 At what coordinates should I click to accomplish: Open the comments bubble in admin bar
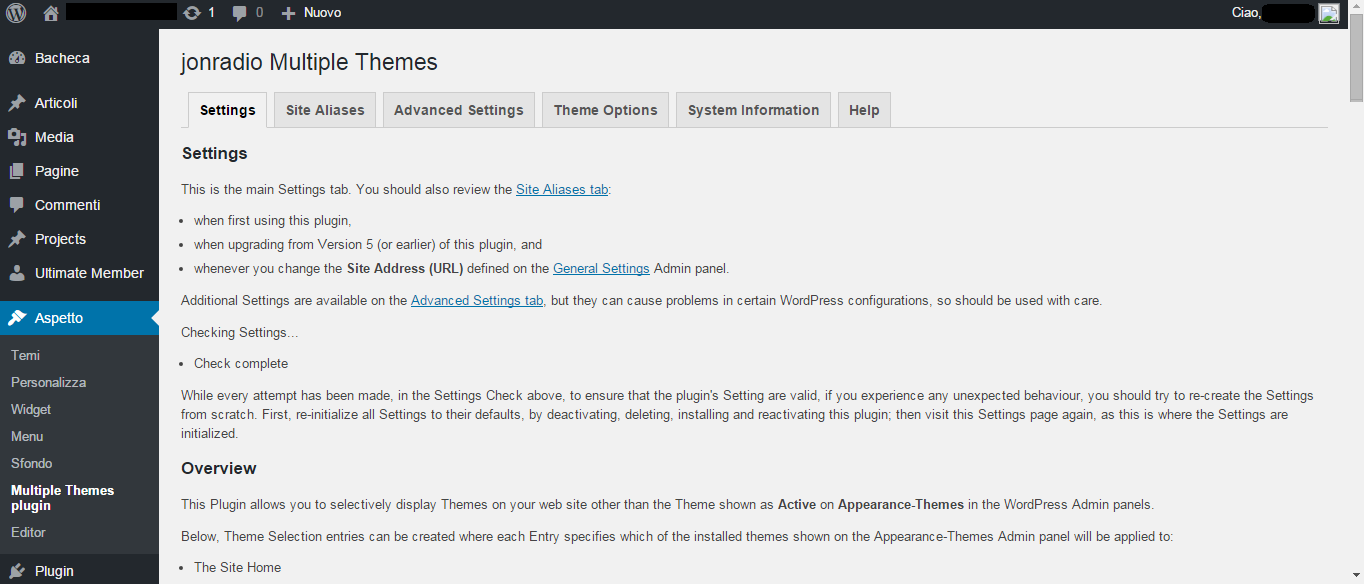(240, 13)
